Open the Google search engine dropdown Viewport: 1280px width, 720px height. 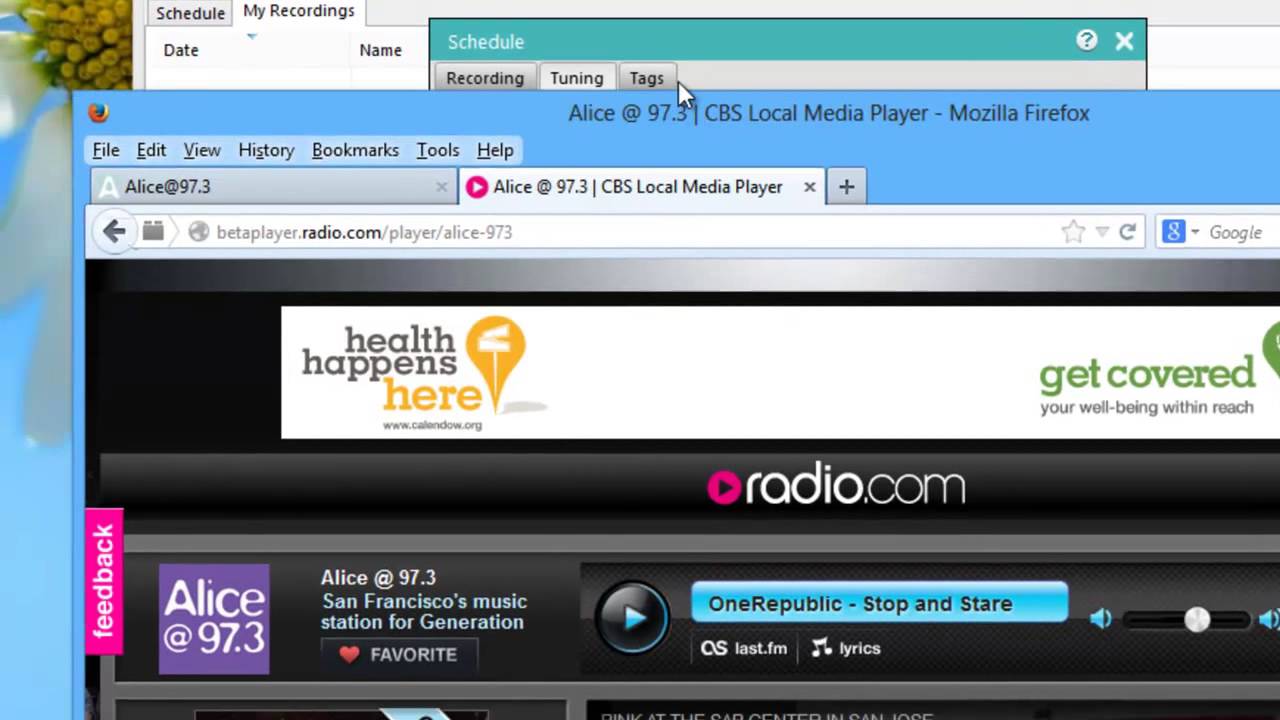coord(1180,232)
